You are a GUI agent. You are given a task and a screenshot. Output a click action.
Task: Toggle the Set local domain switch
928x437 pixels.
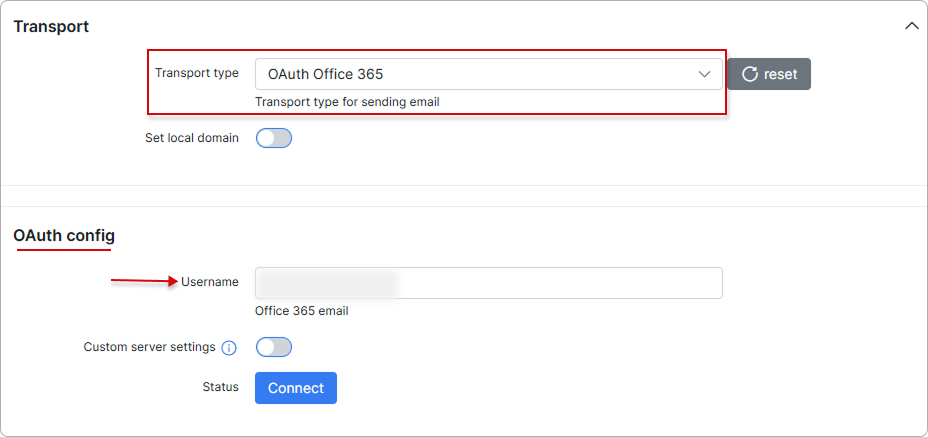tap(273, 138)
